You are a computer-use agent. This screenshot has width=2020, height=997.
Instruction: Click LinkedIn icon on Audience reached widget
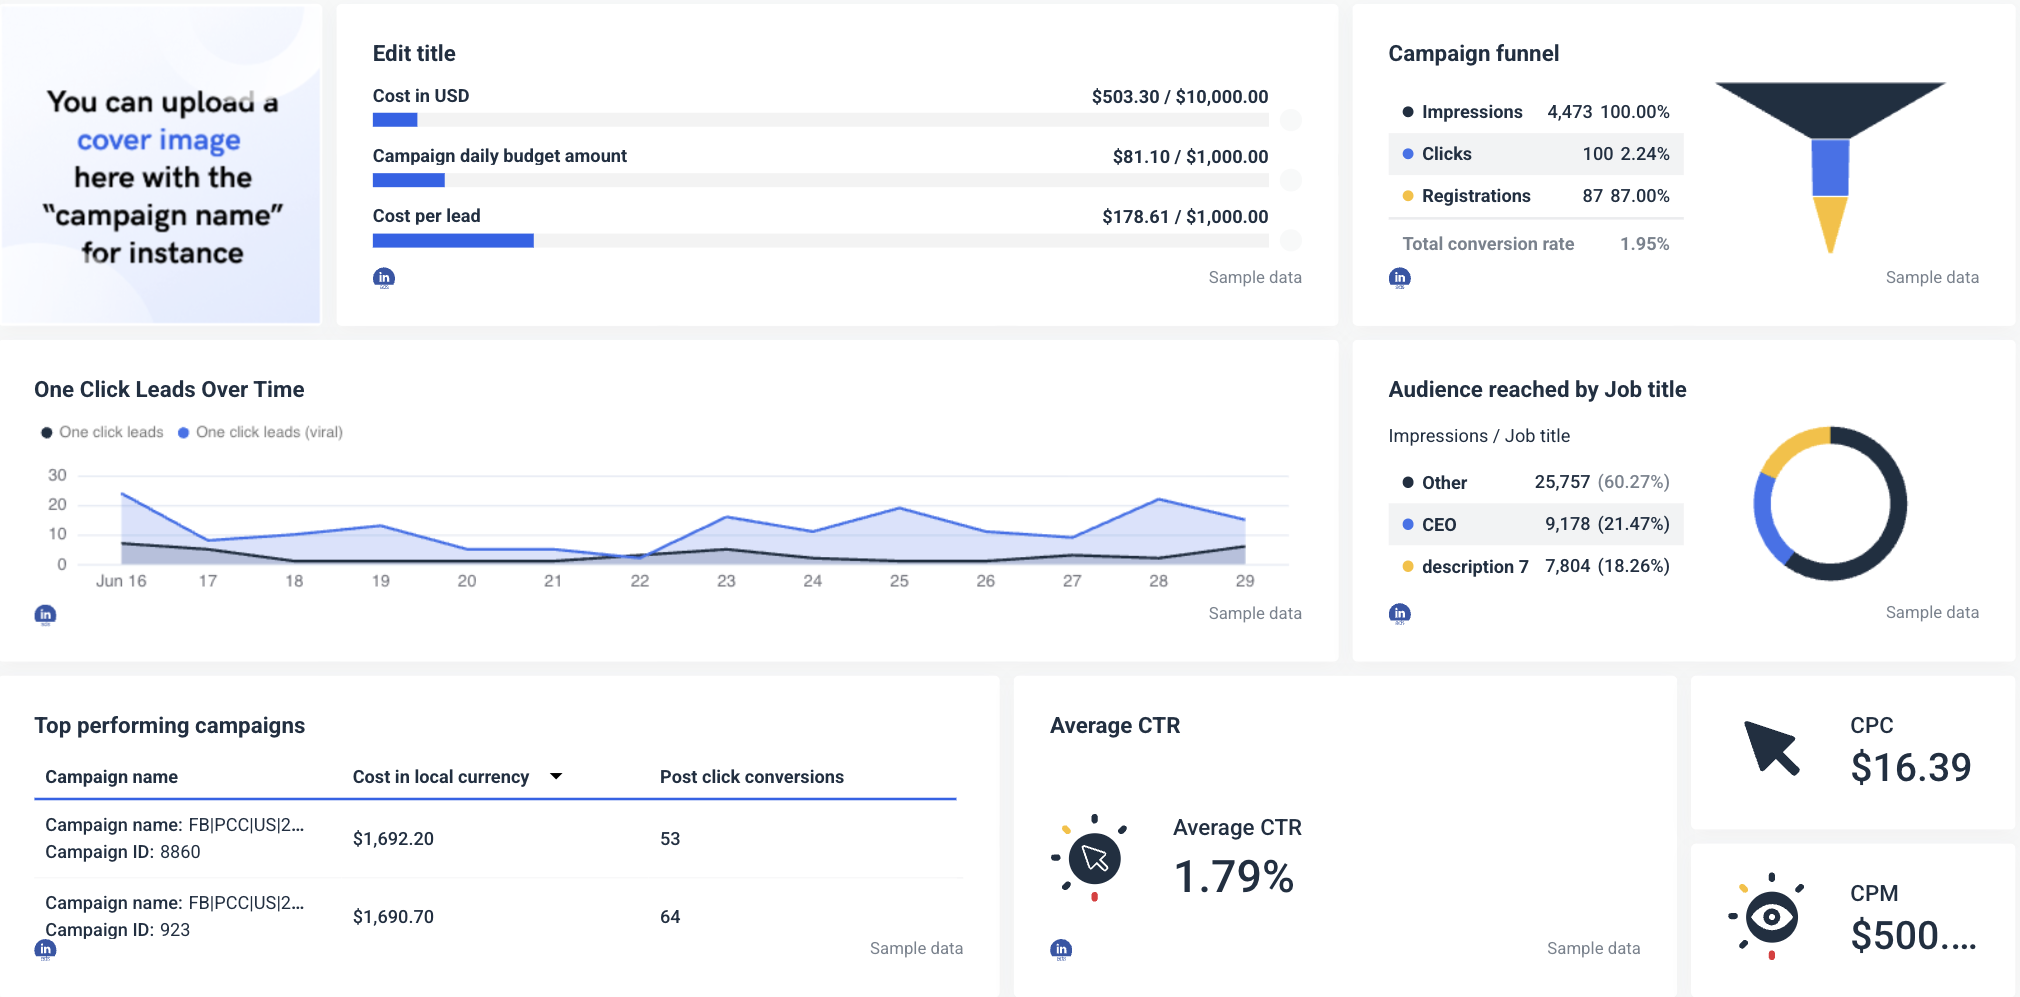point(1399,612)
